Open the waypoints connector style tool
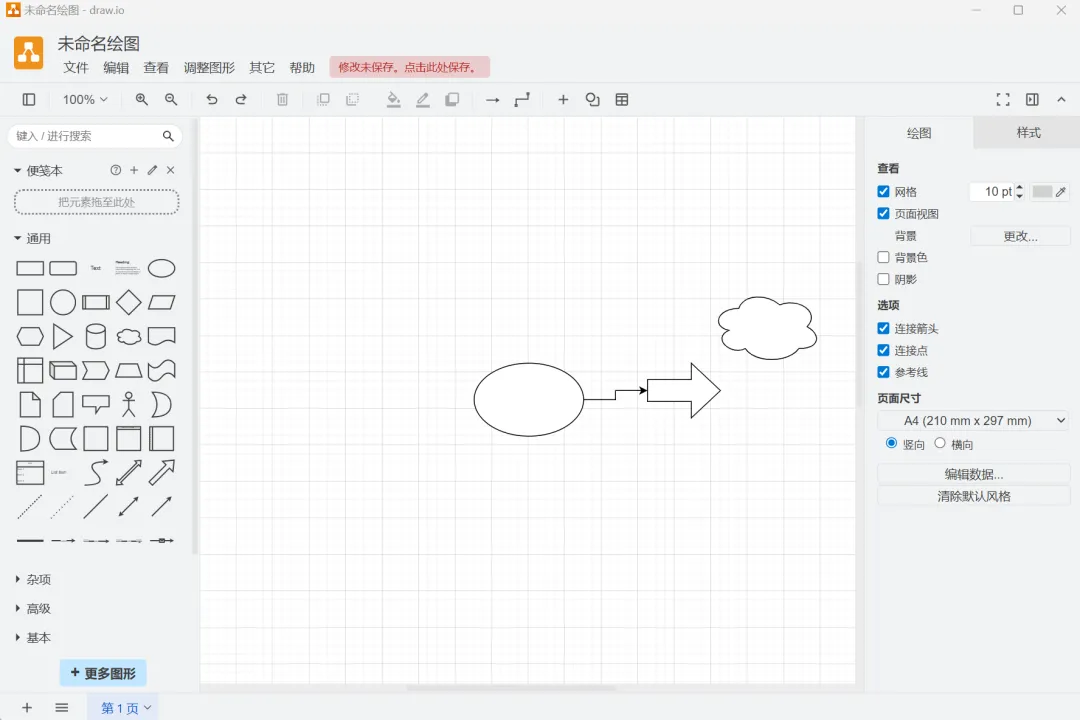This screenshot has width=1080, height=720. point(522,100)
